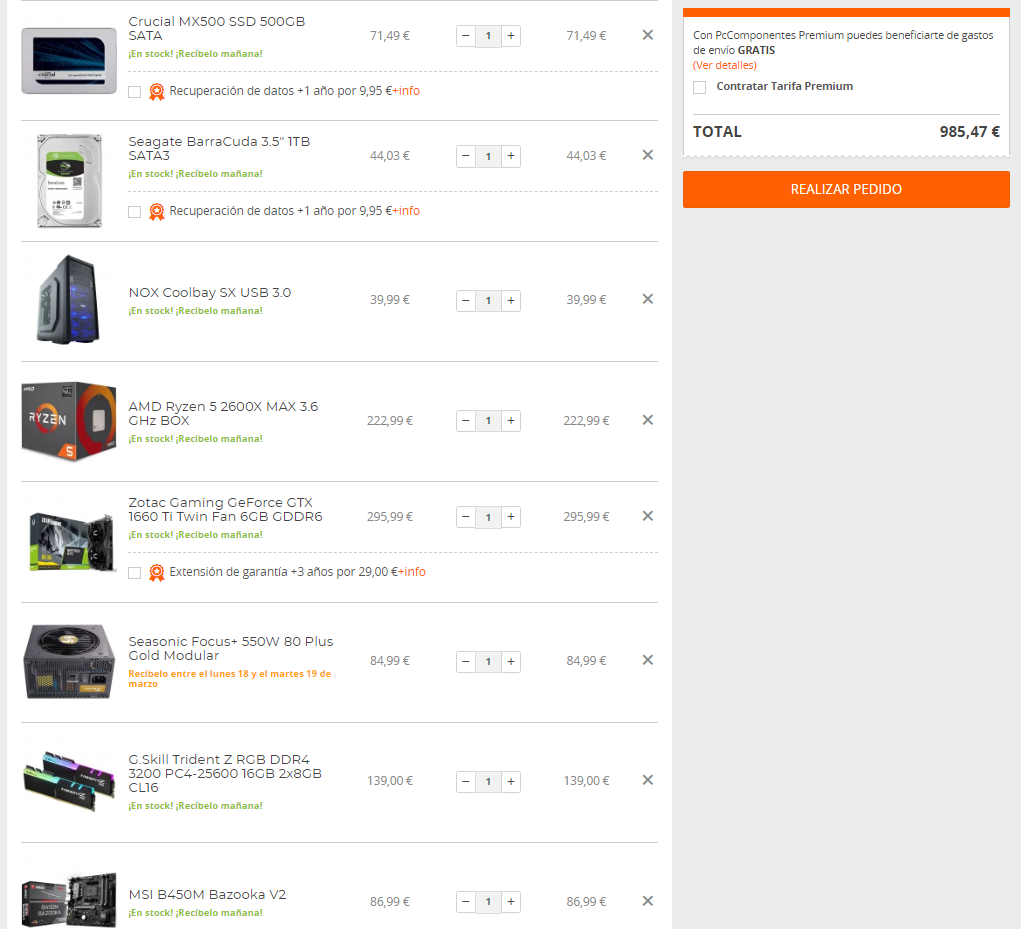Remove AMD Ryzen 5 2600X from cart
This screenshot has height=929, width=1021.
tap(647, 420)
